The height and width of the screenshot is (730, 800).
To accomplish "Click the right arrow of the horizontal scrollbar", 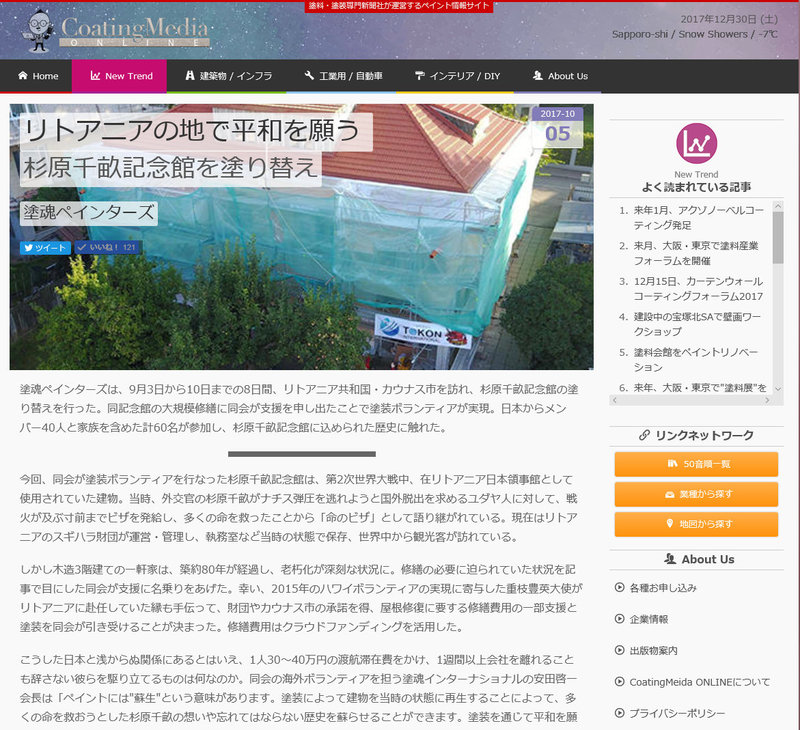I will coord(767,400).
